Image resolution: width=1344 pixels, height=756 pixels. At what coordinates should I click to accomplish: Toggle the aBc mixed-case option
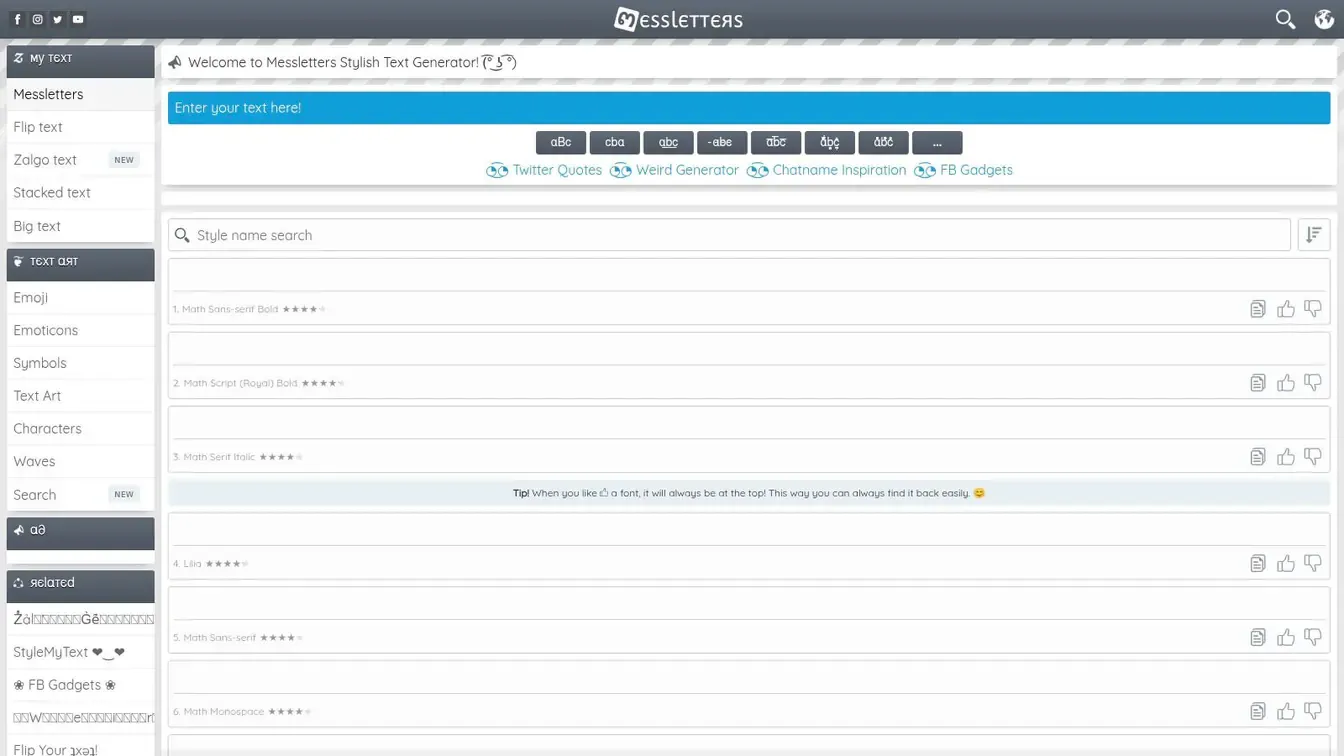pyautogui.click(x=561, y=143)
